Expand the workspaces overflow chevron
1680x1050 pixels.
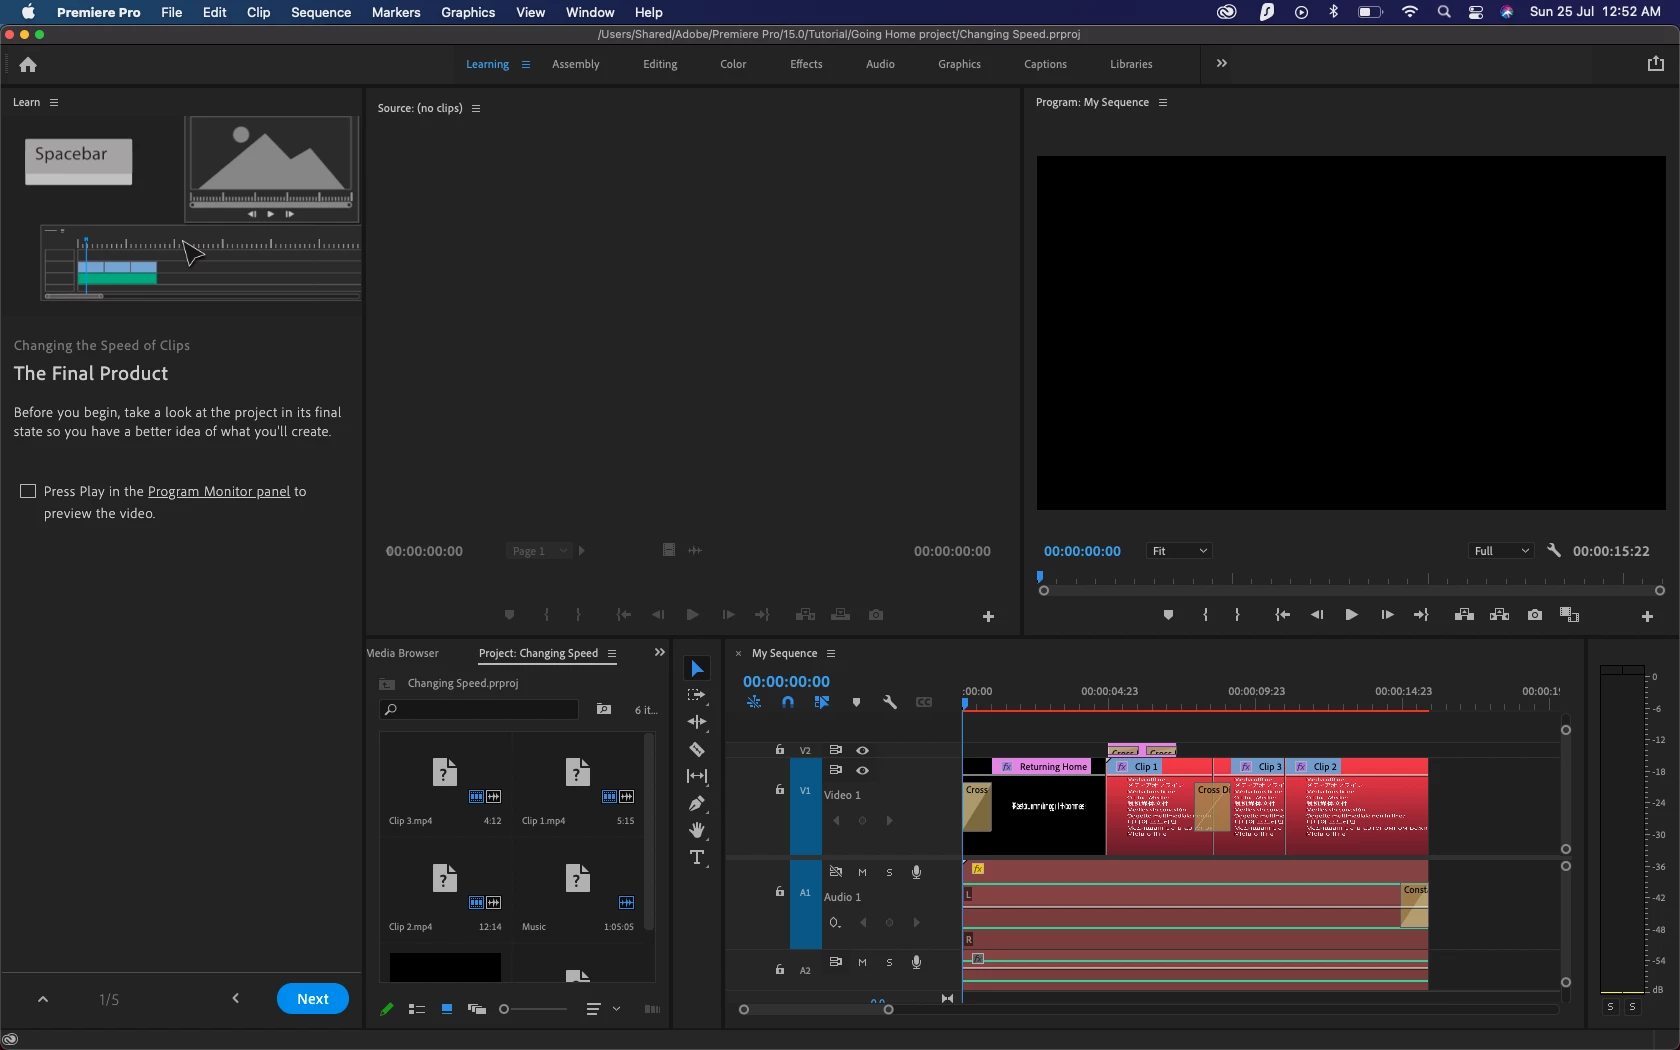click(1221, 63)
